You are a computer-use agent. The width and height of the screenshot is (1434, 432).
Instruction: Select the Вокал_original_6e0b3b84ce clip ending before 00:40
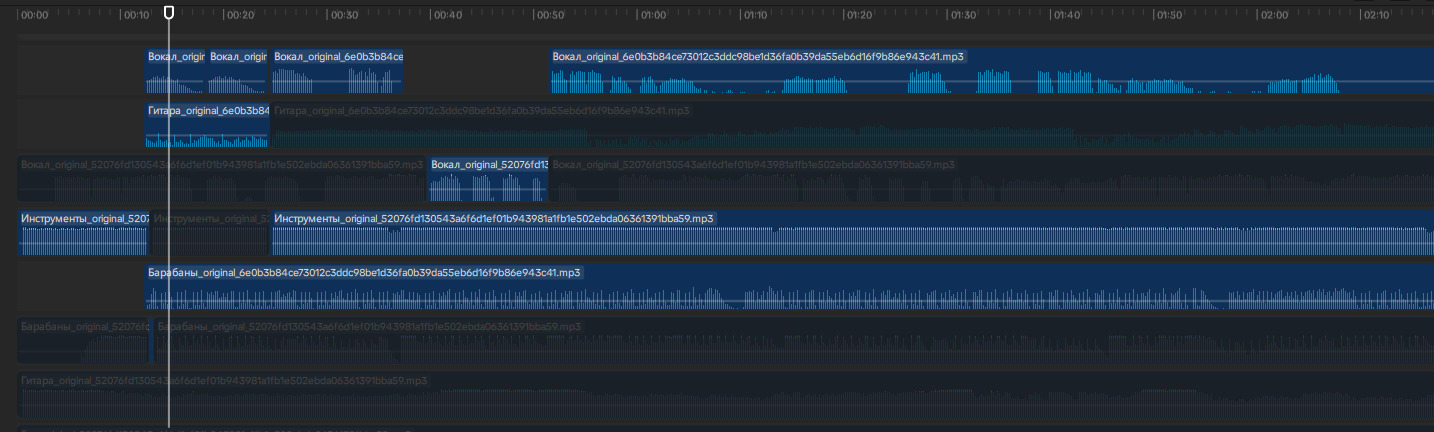[337, 70]
